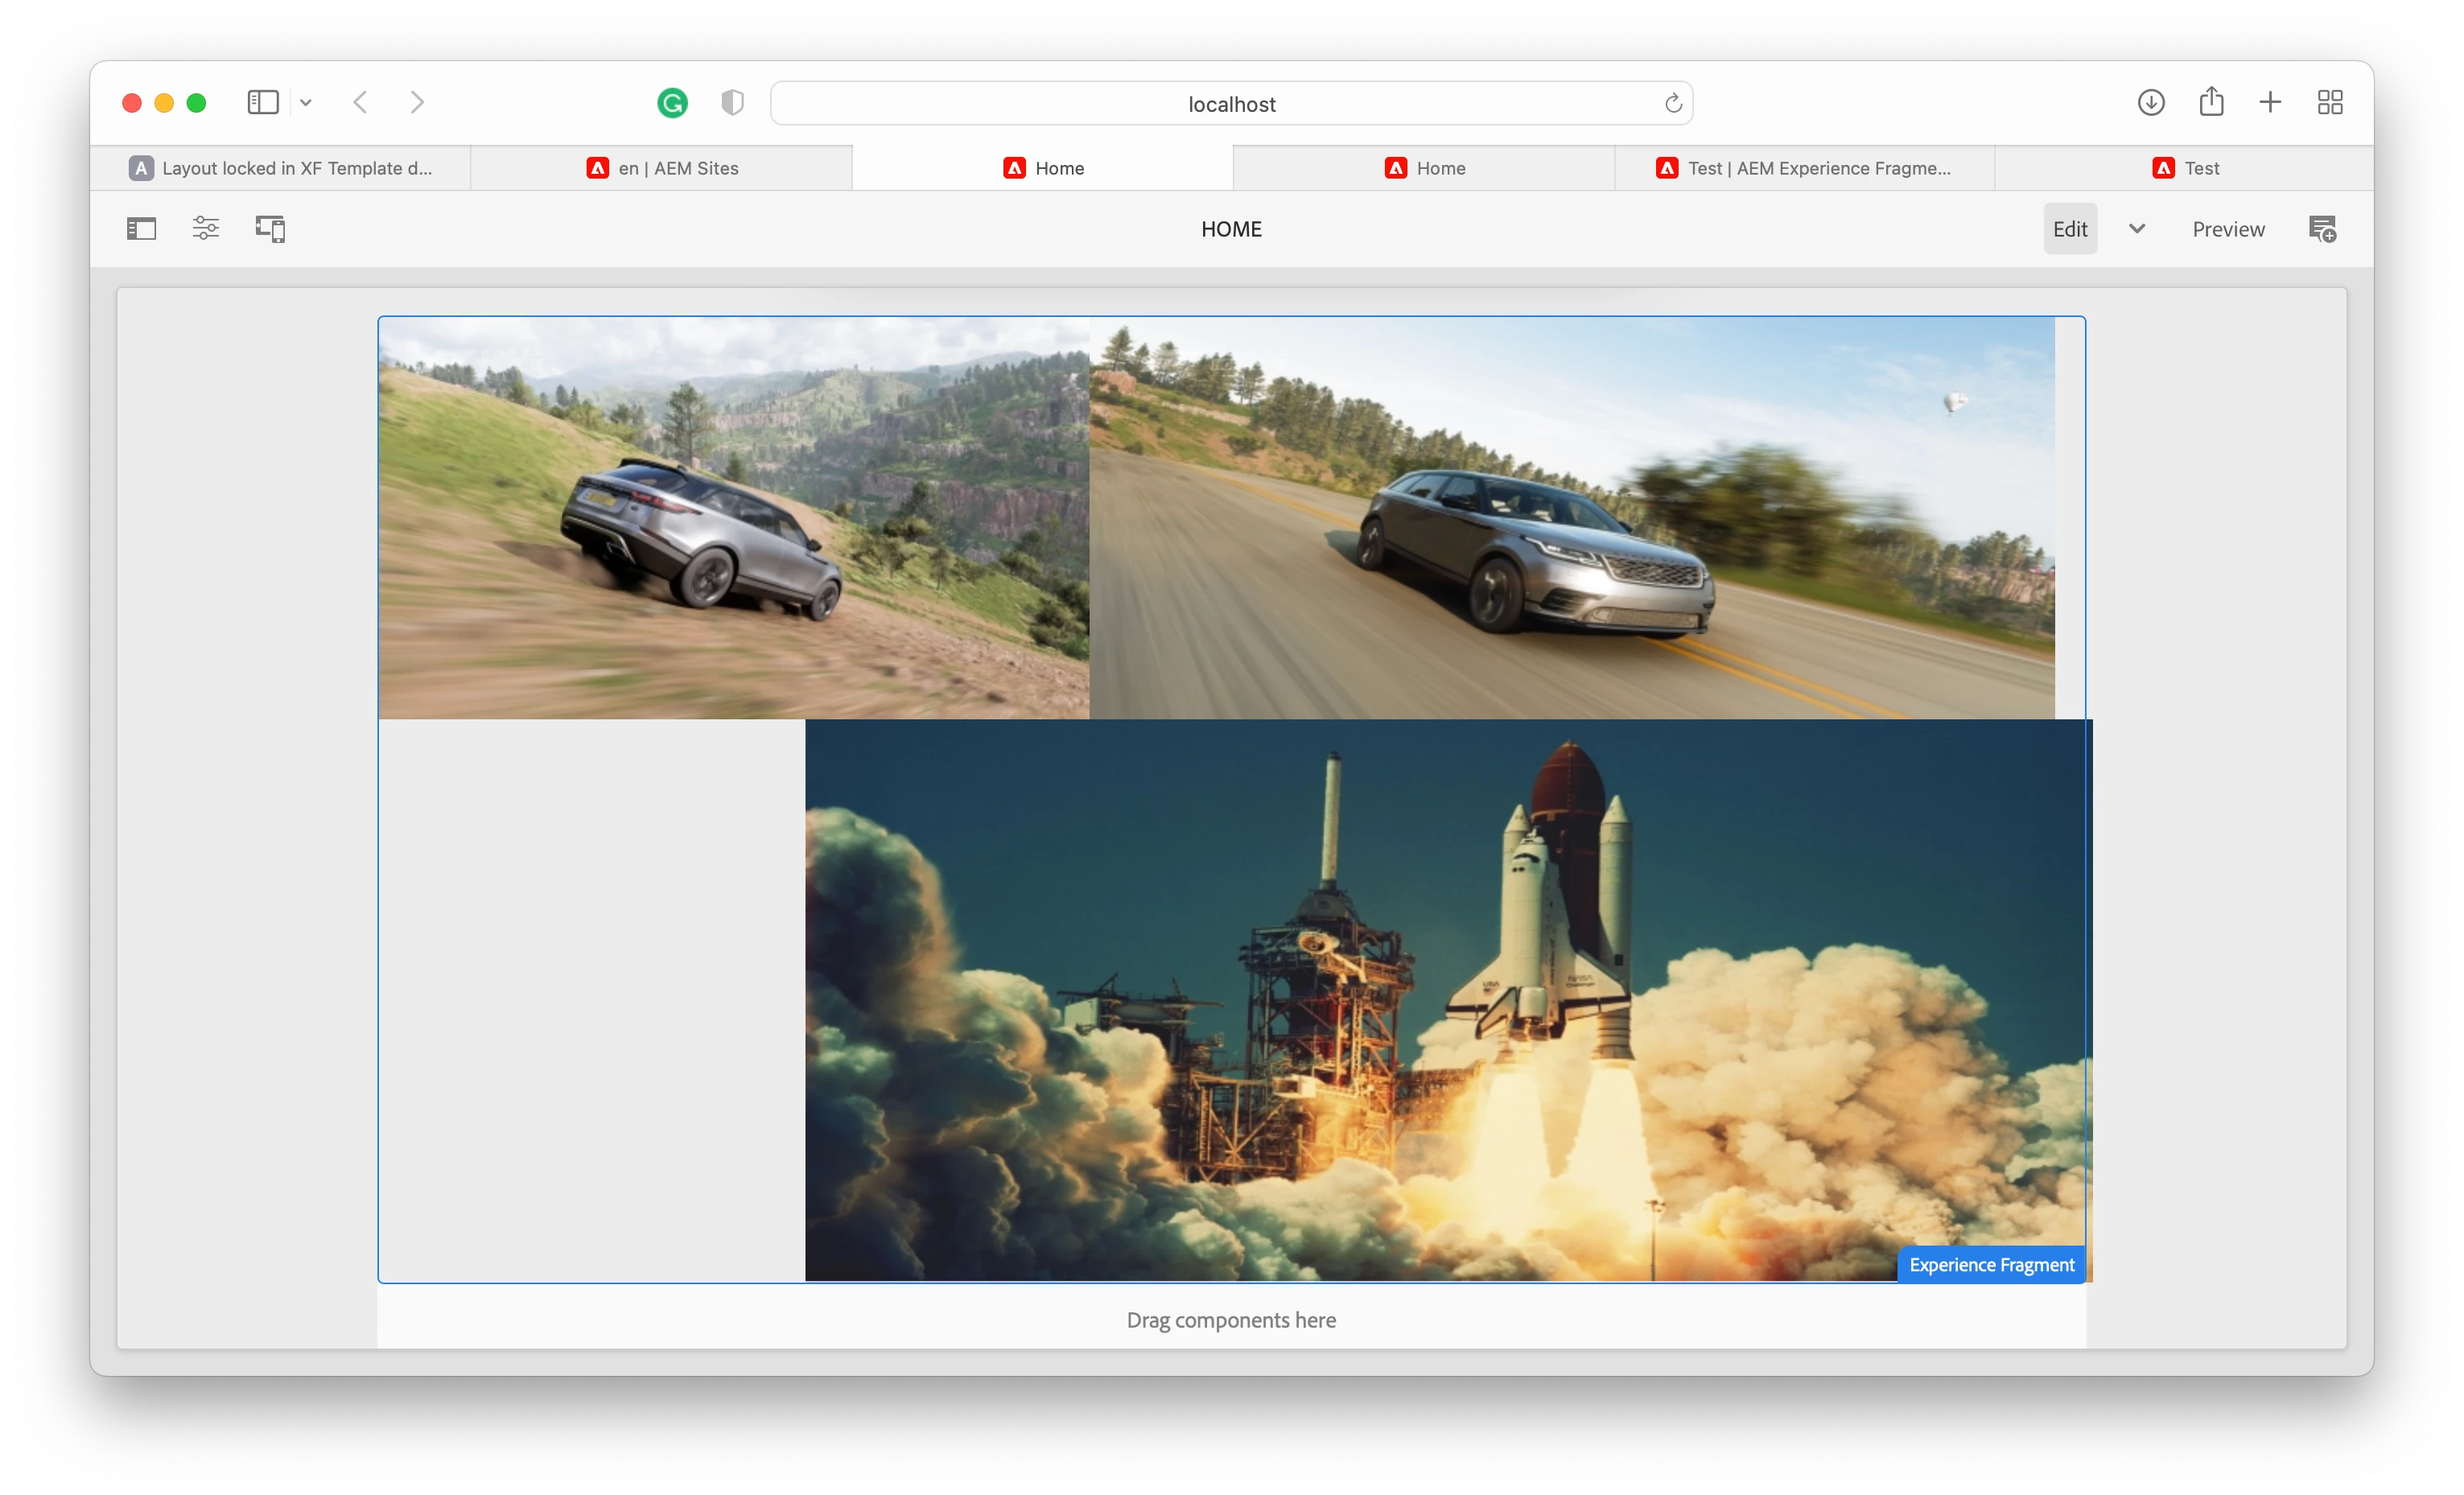Viewport: 2464px width, 1495px height.
Task: Reload page with the refresh icon
Action: [x=1672, y=103]
